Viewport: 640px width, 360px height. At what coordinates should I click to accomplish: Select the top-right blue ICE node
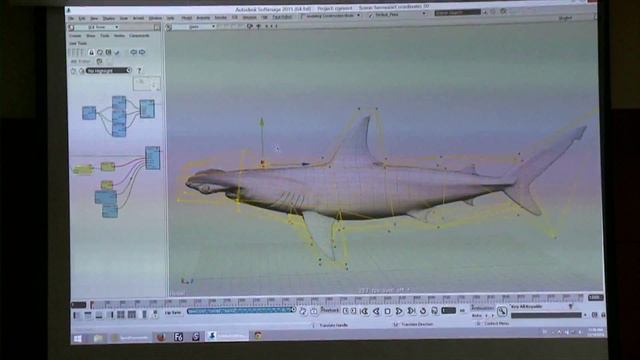[x=147, y=109]
